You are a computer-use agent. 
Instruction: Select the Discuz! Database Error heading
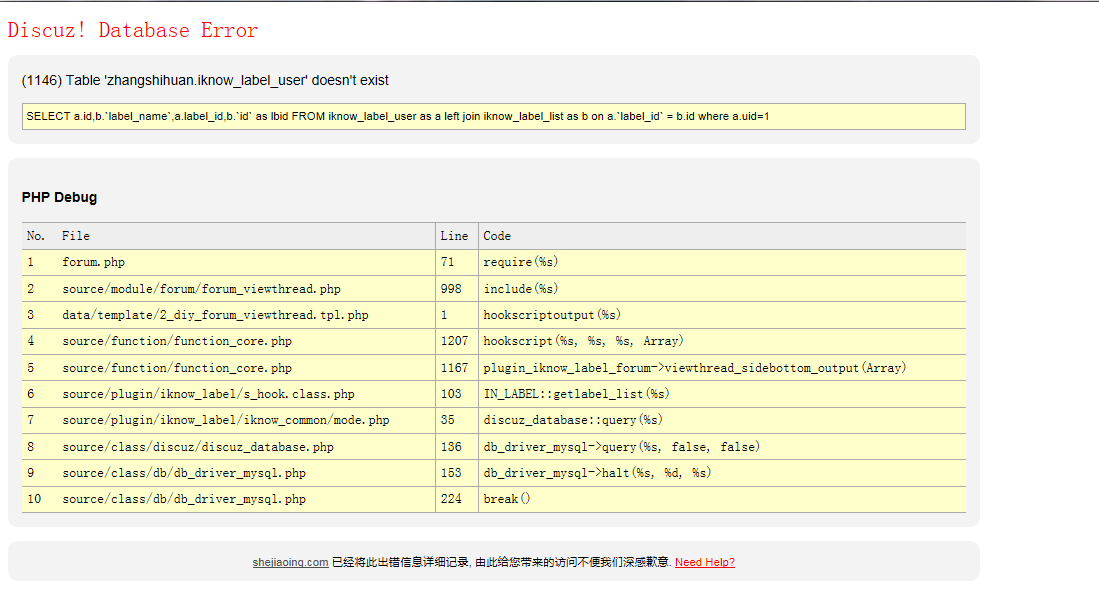(132, 30)
